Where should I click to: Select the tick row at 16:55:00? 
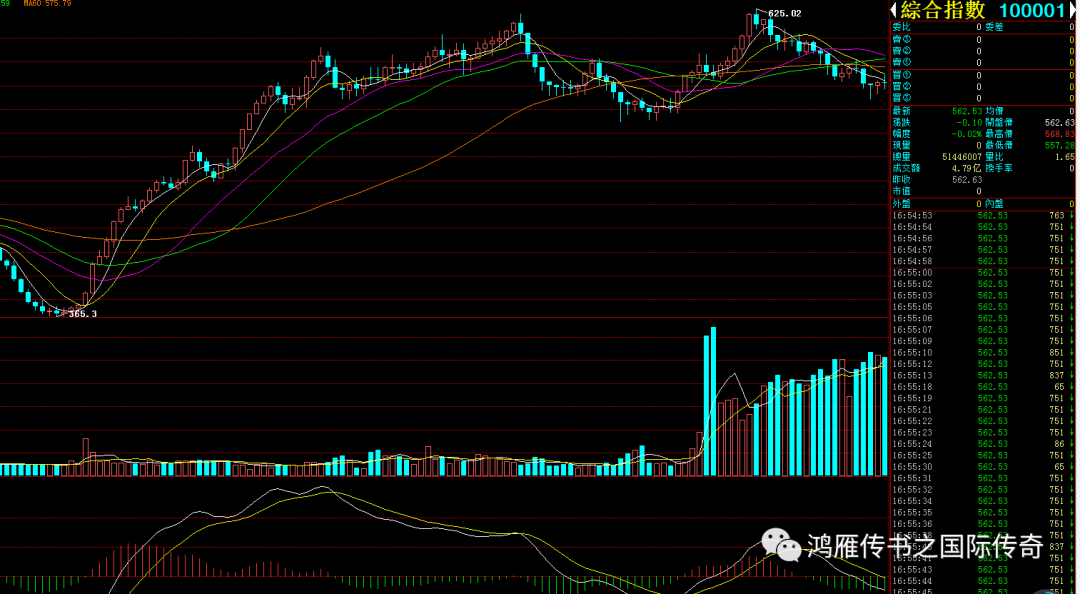point(983,273)
